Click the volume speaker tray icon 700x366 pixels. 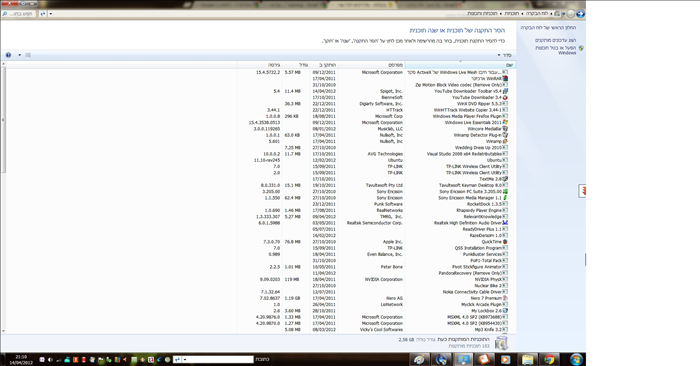click(x=50, y=359)
